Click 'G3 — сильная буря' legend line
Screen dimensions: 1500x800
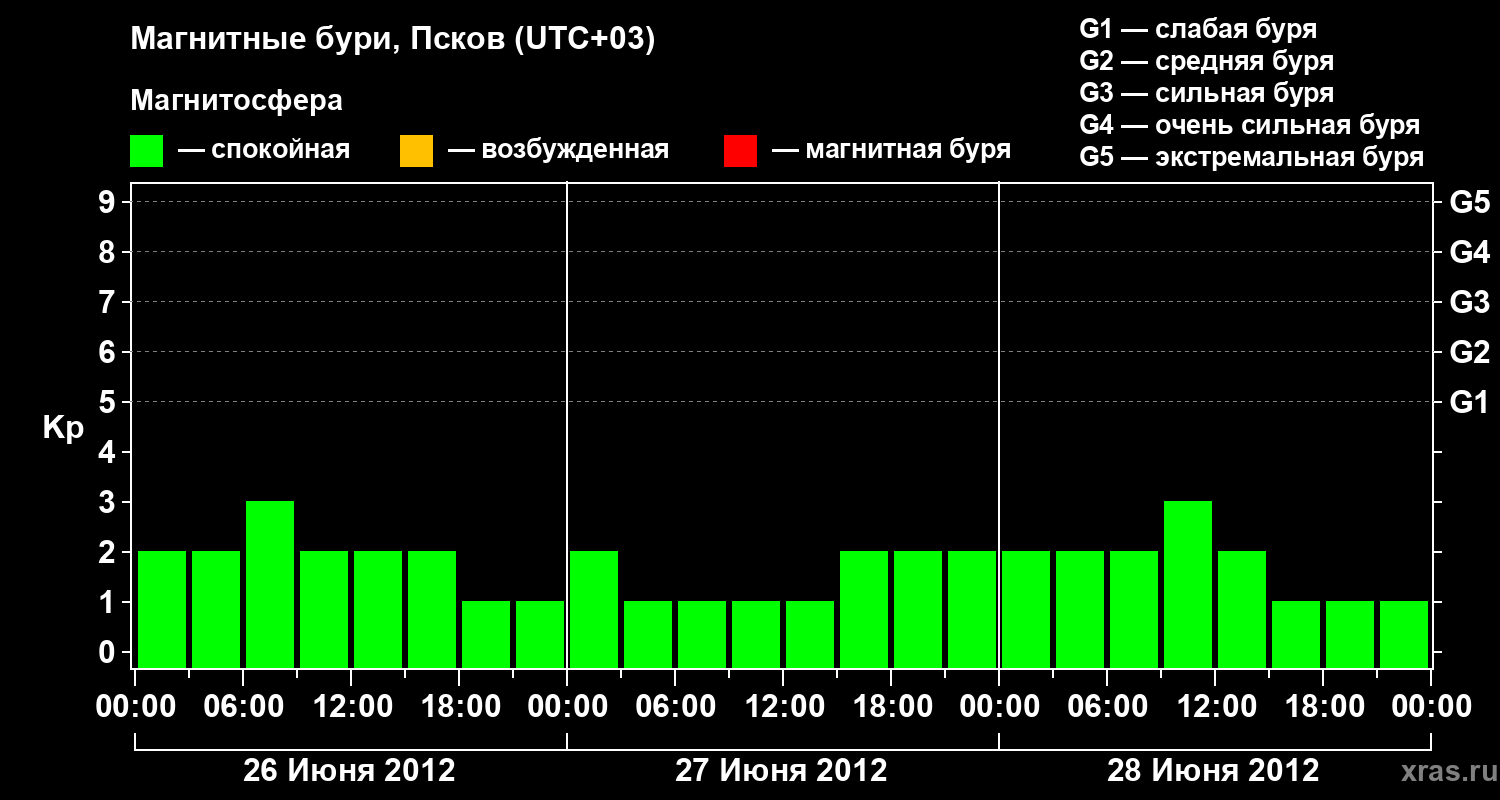1207,93
